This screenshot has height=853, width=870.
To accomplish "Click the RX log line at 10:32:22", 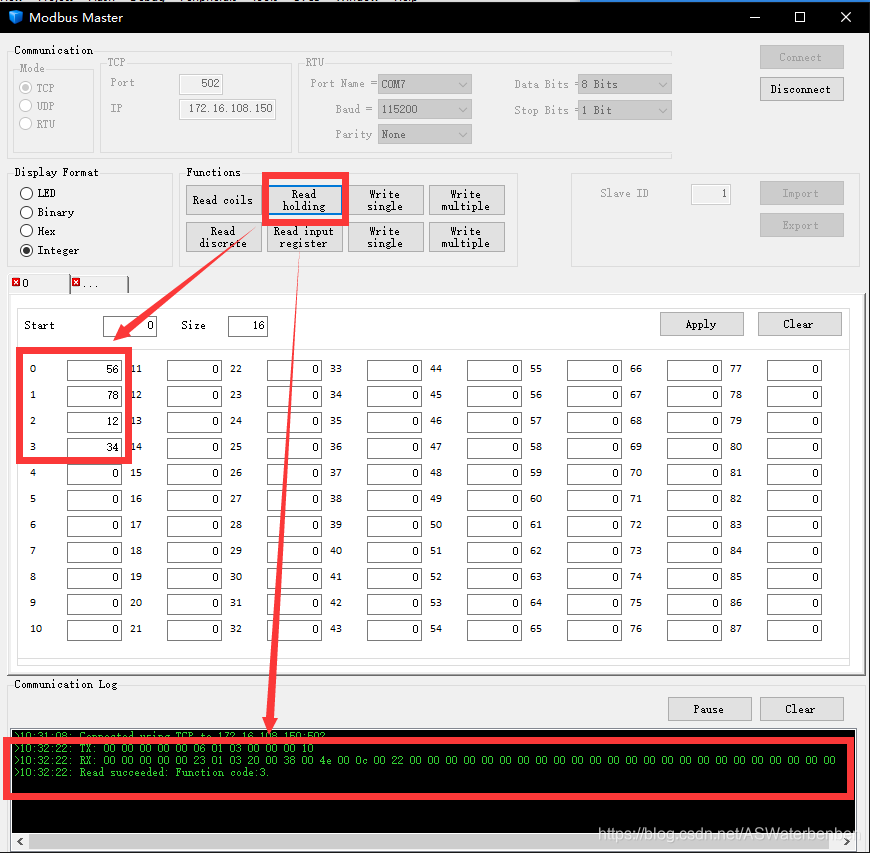I will (x=424, y=760).
